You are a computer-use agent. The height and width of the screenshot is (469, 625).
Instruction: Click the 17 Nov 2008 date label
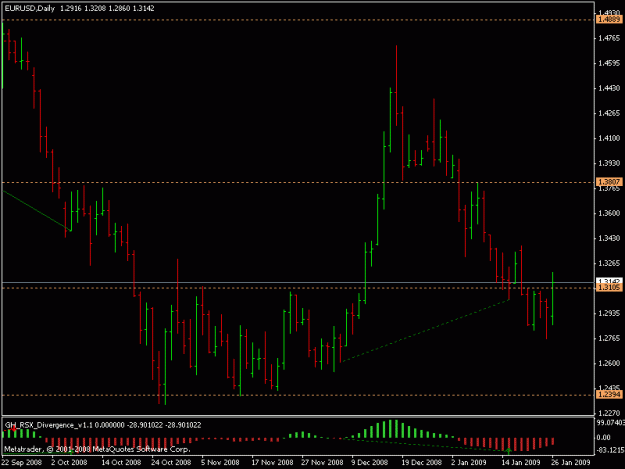click(272, 462)
